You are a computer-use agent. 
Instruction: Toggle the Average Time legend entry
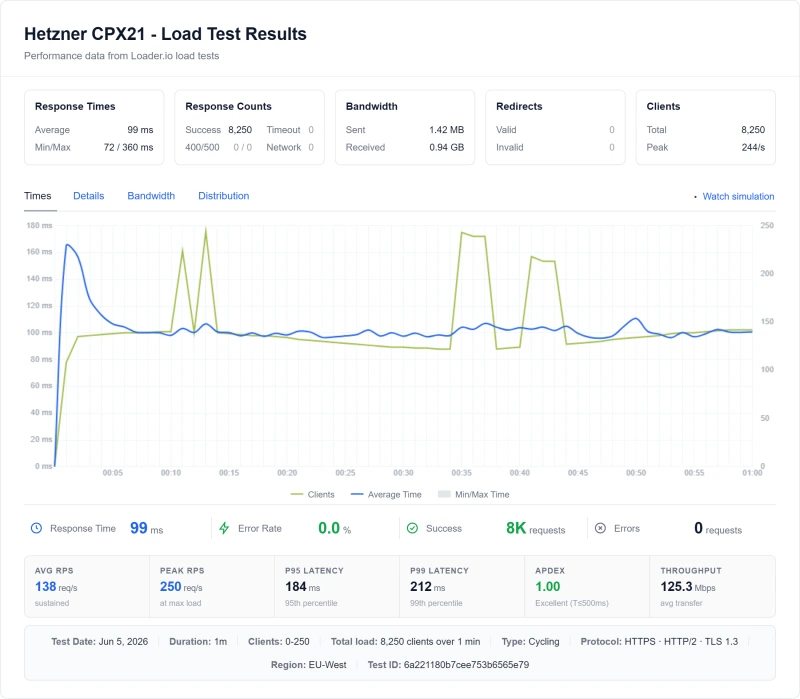386,494
